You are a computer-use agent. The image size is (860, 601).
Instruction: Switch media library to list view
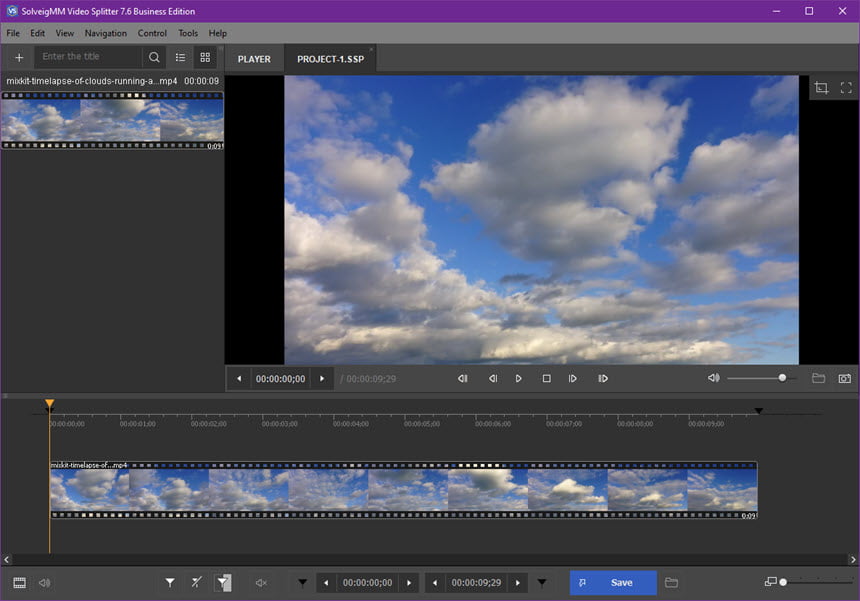pyautogui.click(x=180, y=57)
